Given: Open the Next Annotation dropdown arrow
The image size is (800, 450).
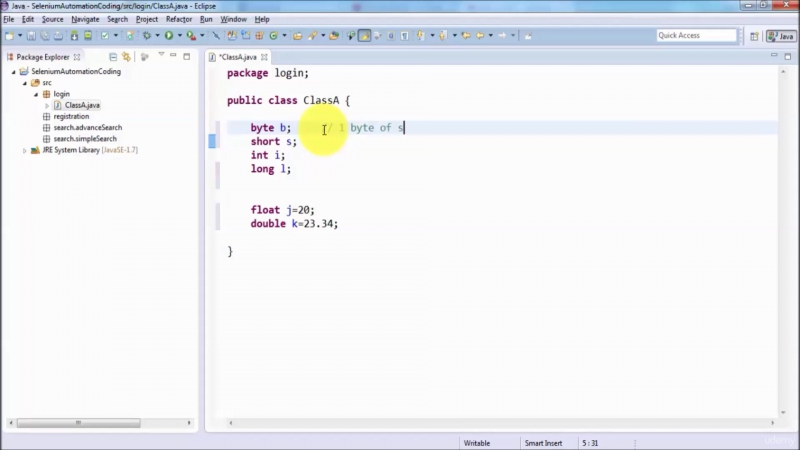Looking at the screenshot, I should point(432,36).
